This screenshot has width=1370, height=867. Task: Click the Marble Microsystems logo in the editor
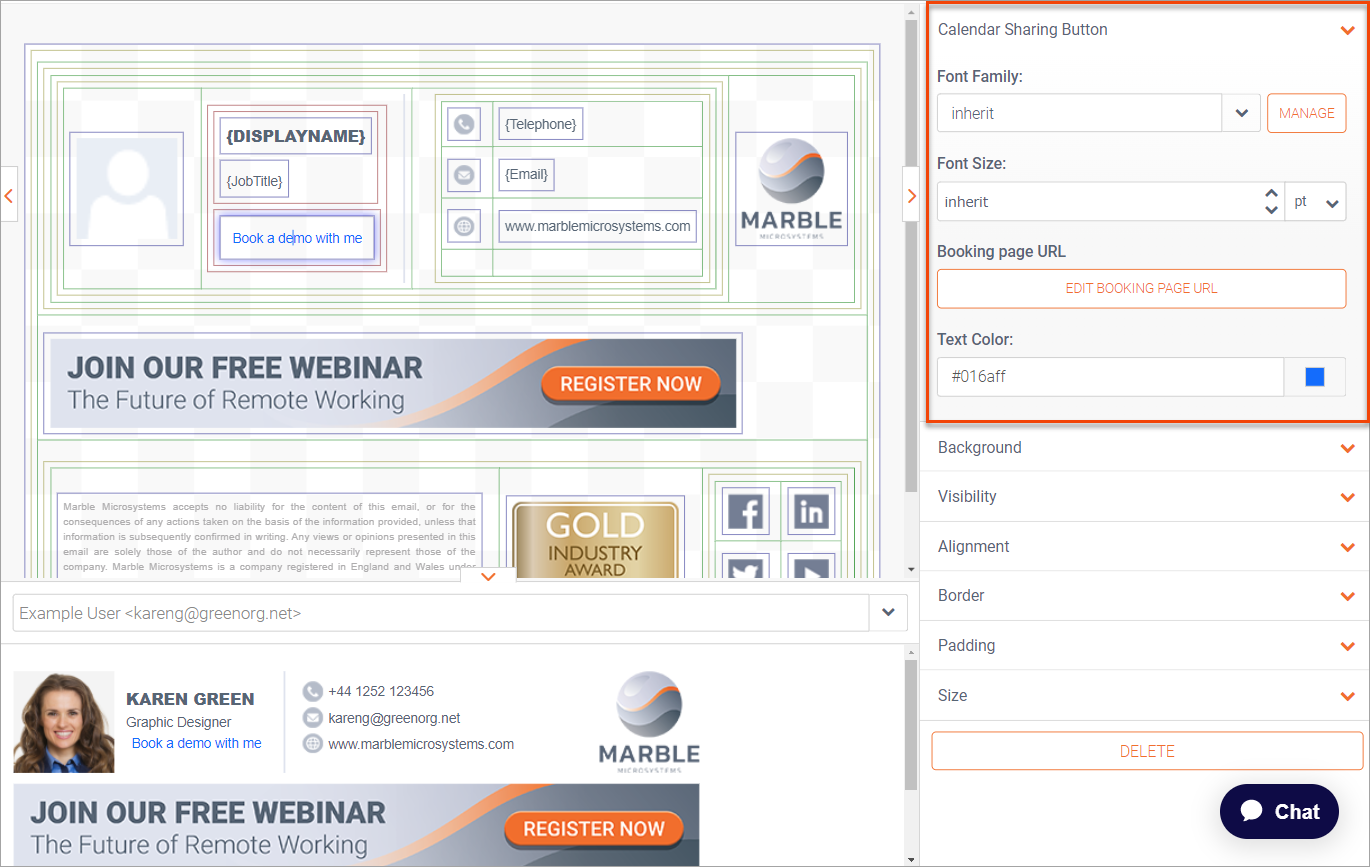(x=791, y=189)
